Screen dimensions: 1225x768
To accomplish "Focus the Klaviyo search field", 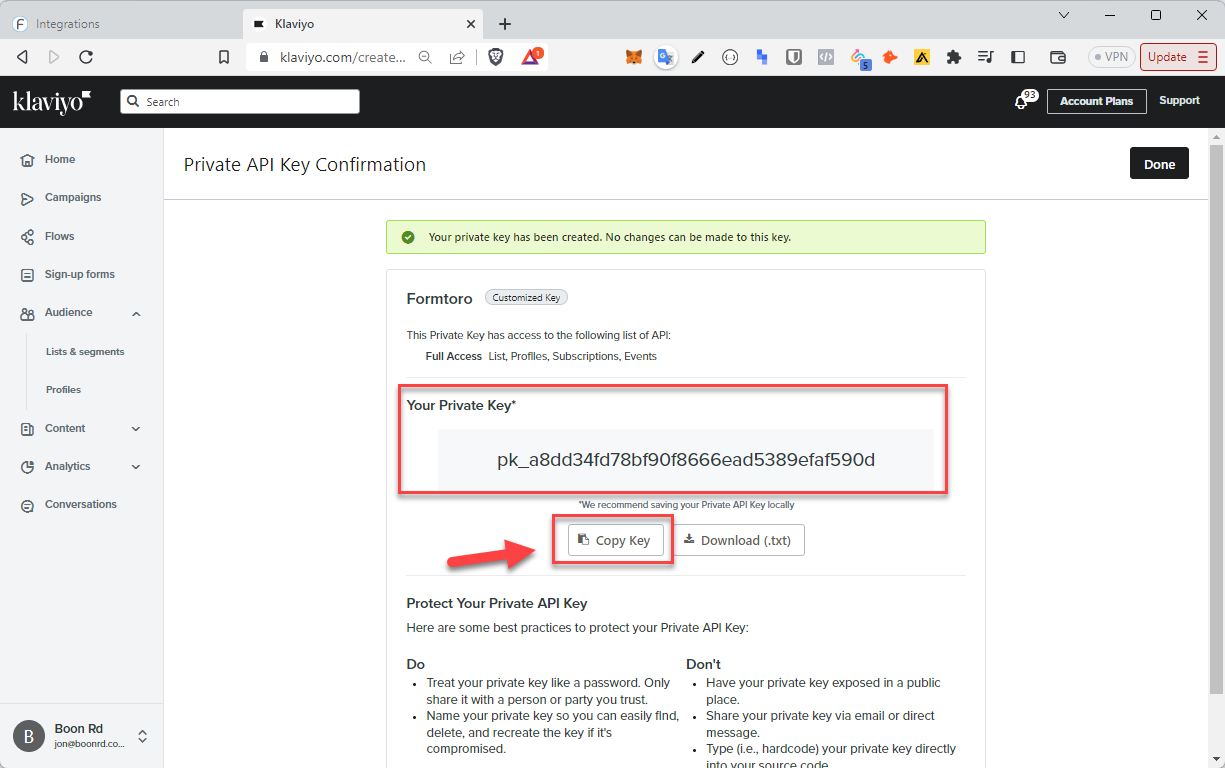I will point(239,101).
